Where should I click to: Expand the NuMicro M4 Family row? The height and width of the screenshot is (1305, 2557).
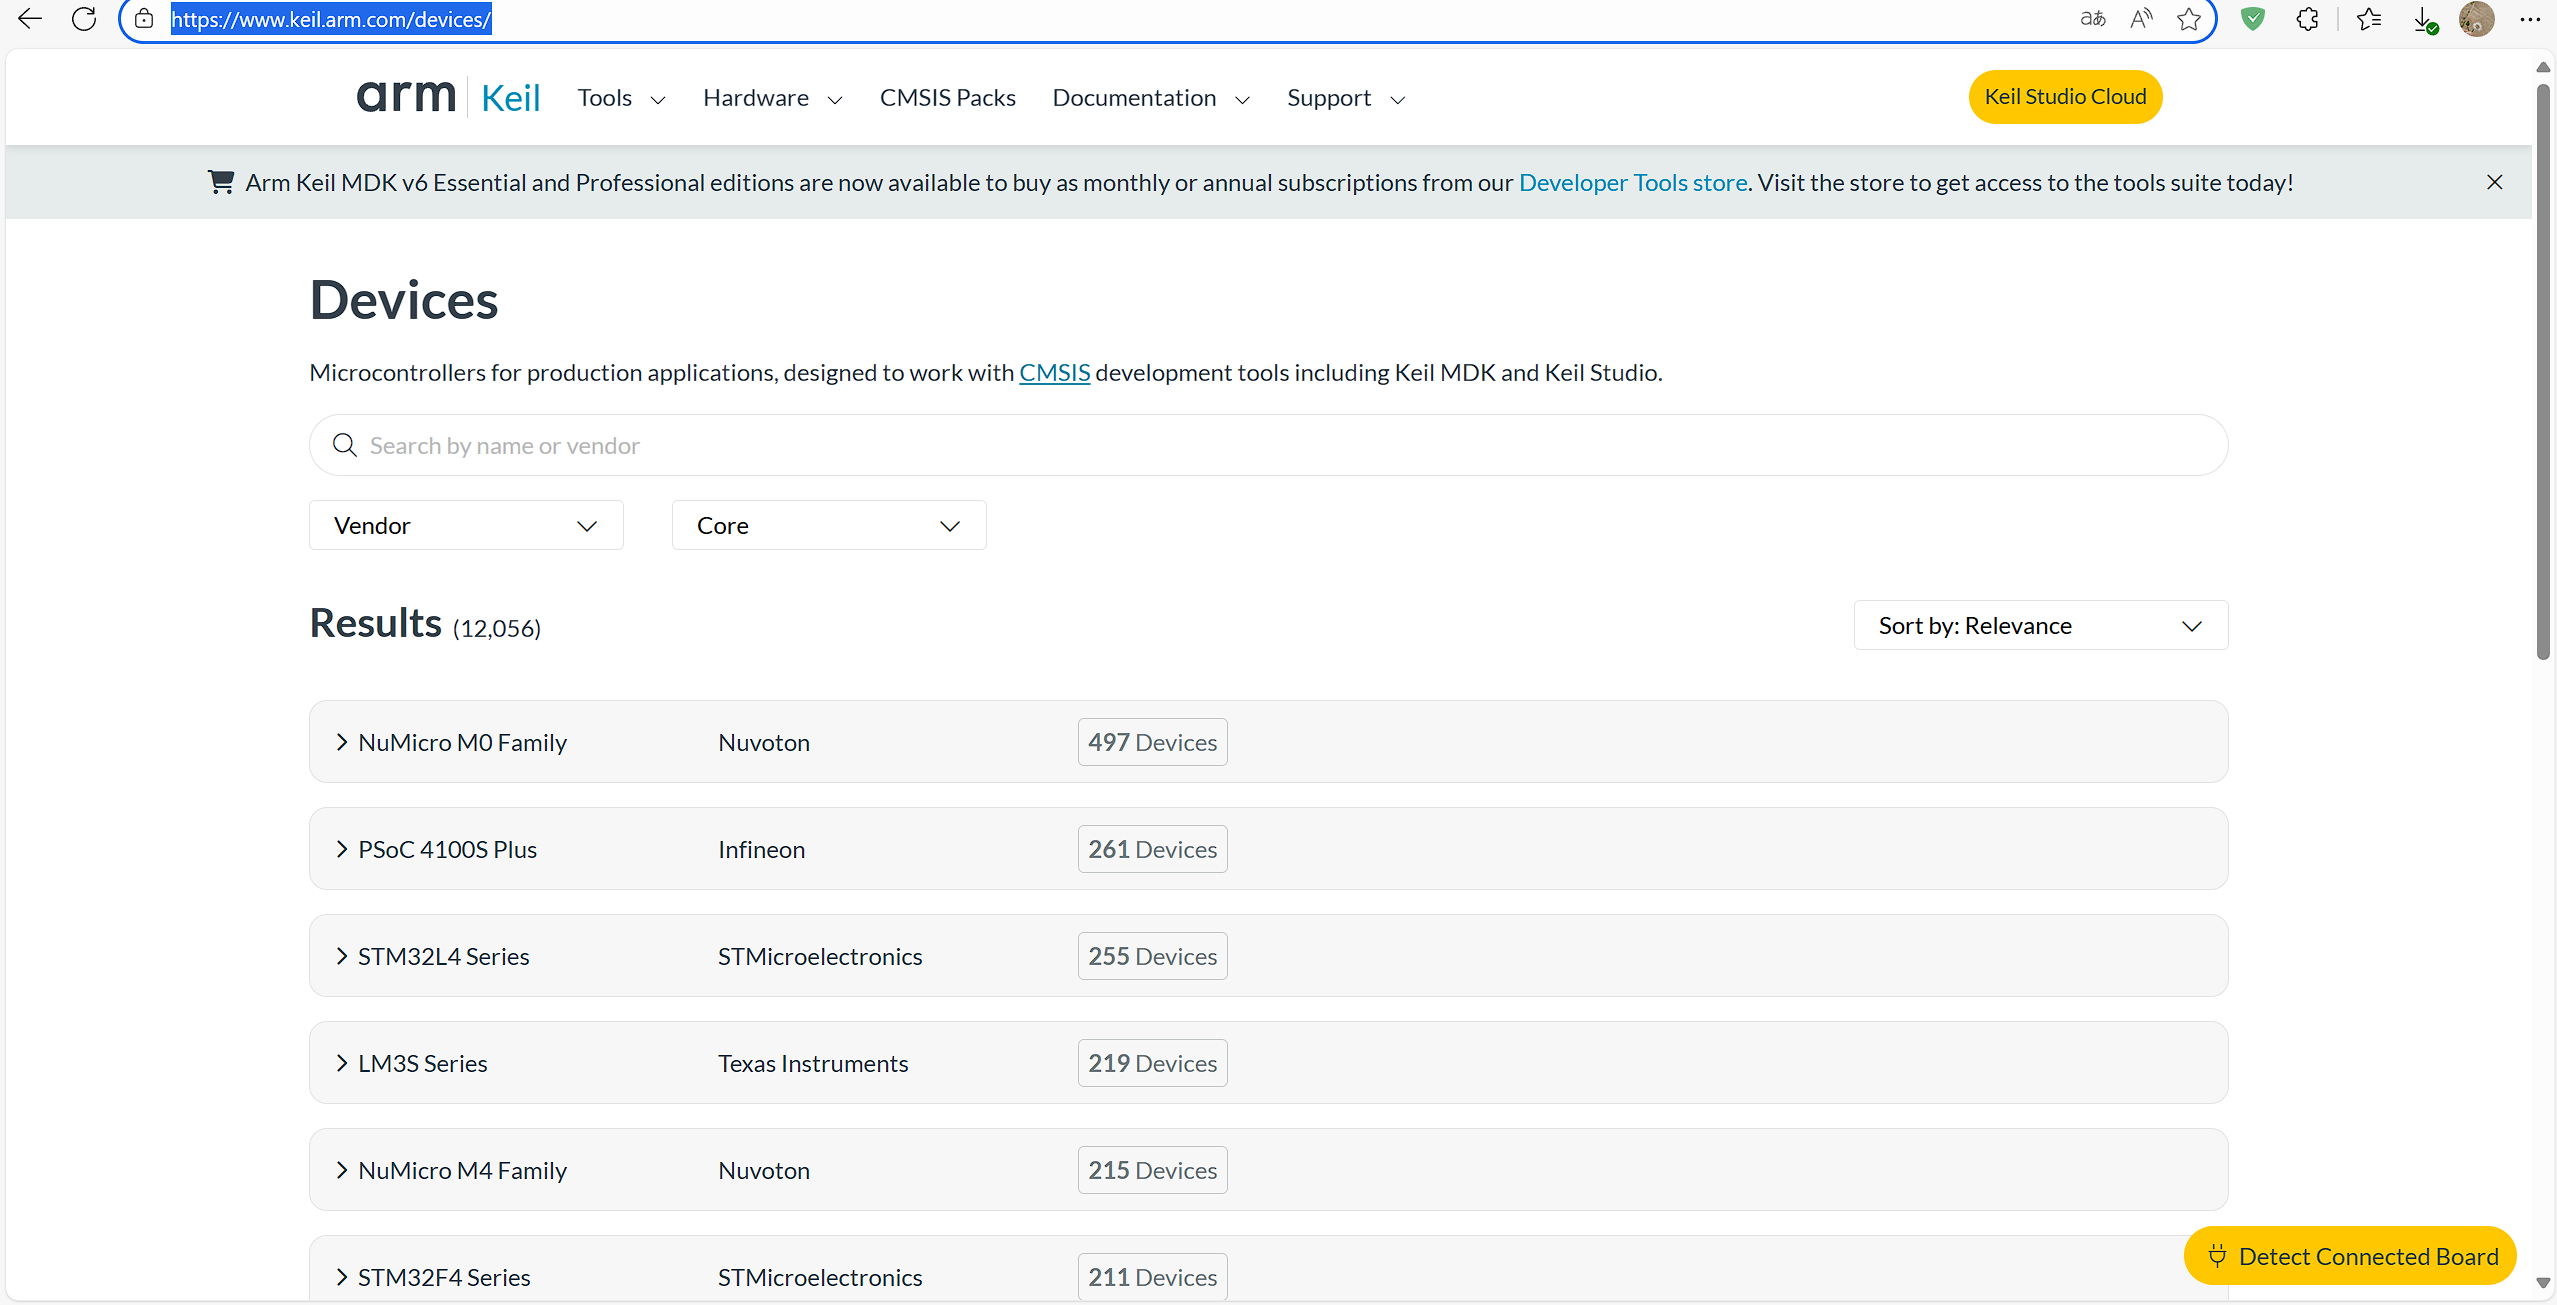(x=1268, y=1170)
